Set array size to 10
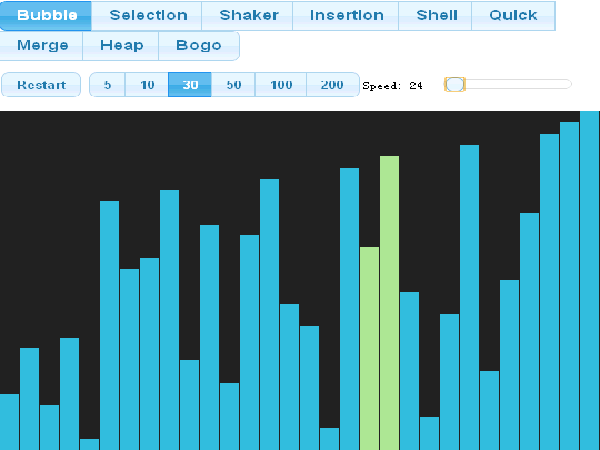Screen dimensions: 600x450 [147, 85]
